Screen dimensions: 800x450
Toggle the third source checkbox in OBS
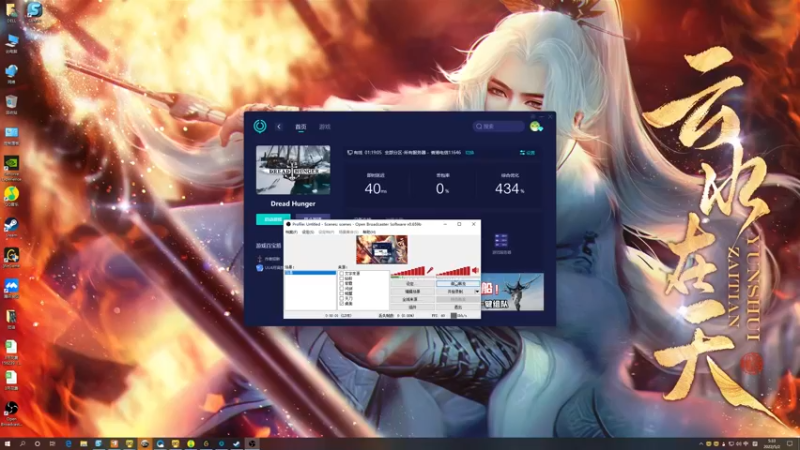tap(341, 283)
